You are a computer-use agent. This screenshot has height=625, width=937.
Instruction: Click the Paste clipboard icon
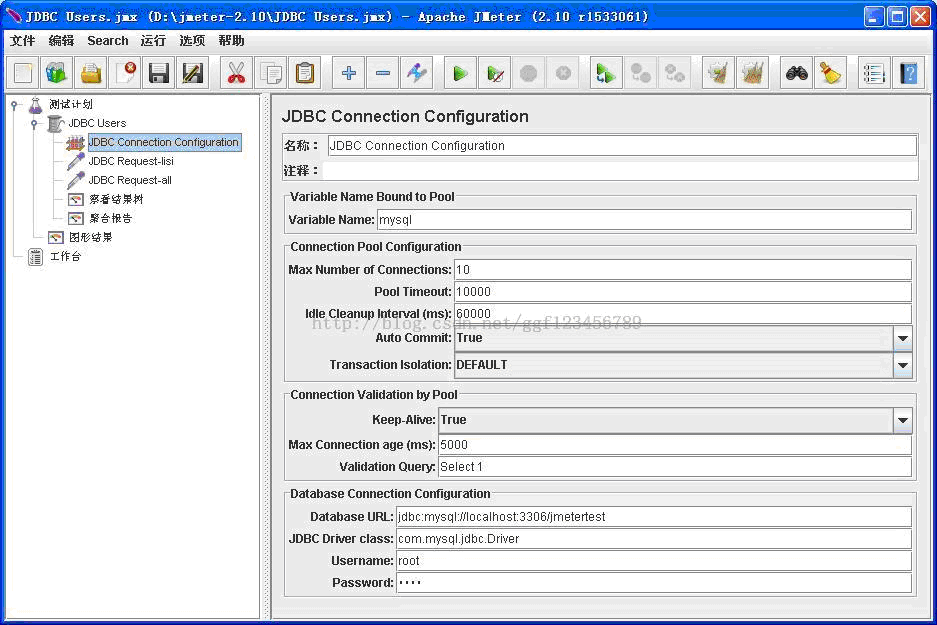pyautogui.click(x=304, y=73)
